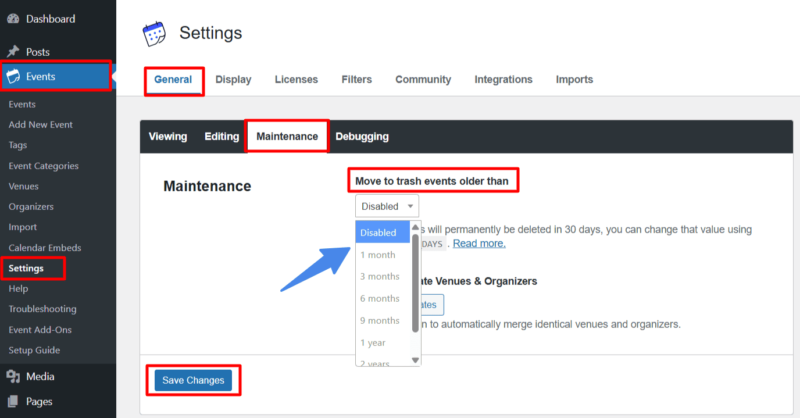Select the Editing sub-tab
This screenshot has height=418, width=800.
point(221,136)
